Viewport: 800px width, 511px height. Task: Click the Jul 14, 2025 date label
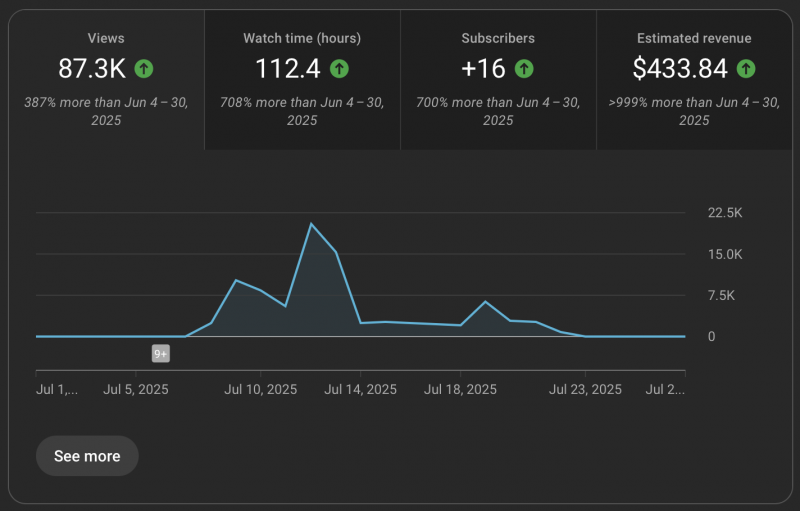[x=360, y=389]
